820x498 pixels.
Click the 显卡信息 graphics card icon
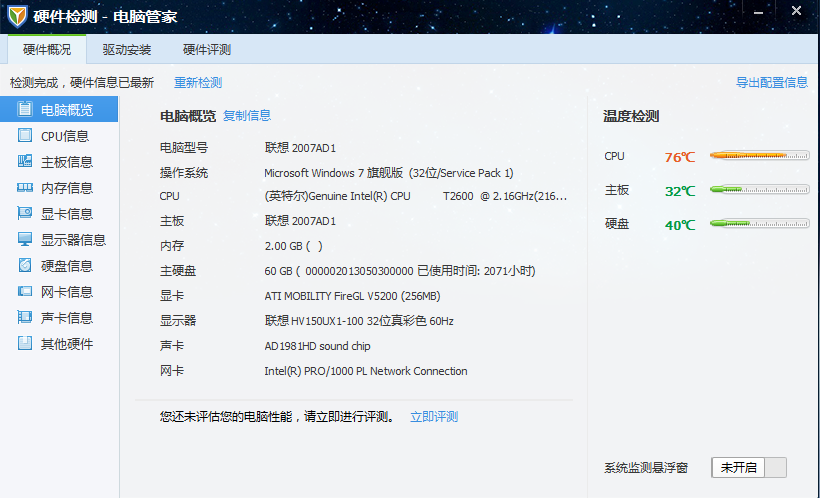[25, 213]
